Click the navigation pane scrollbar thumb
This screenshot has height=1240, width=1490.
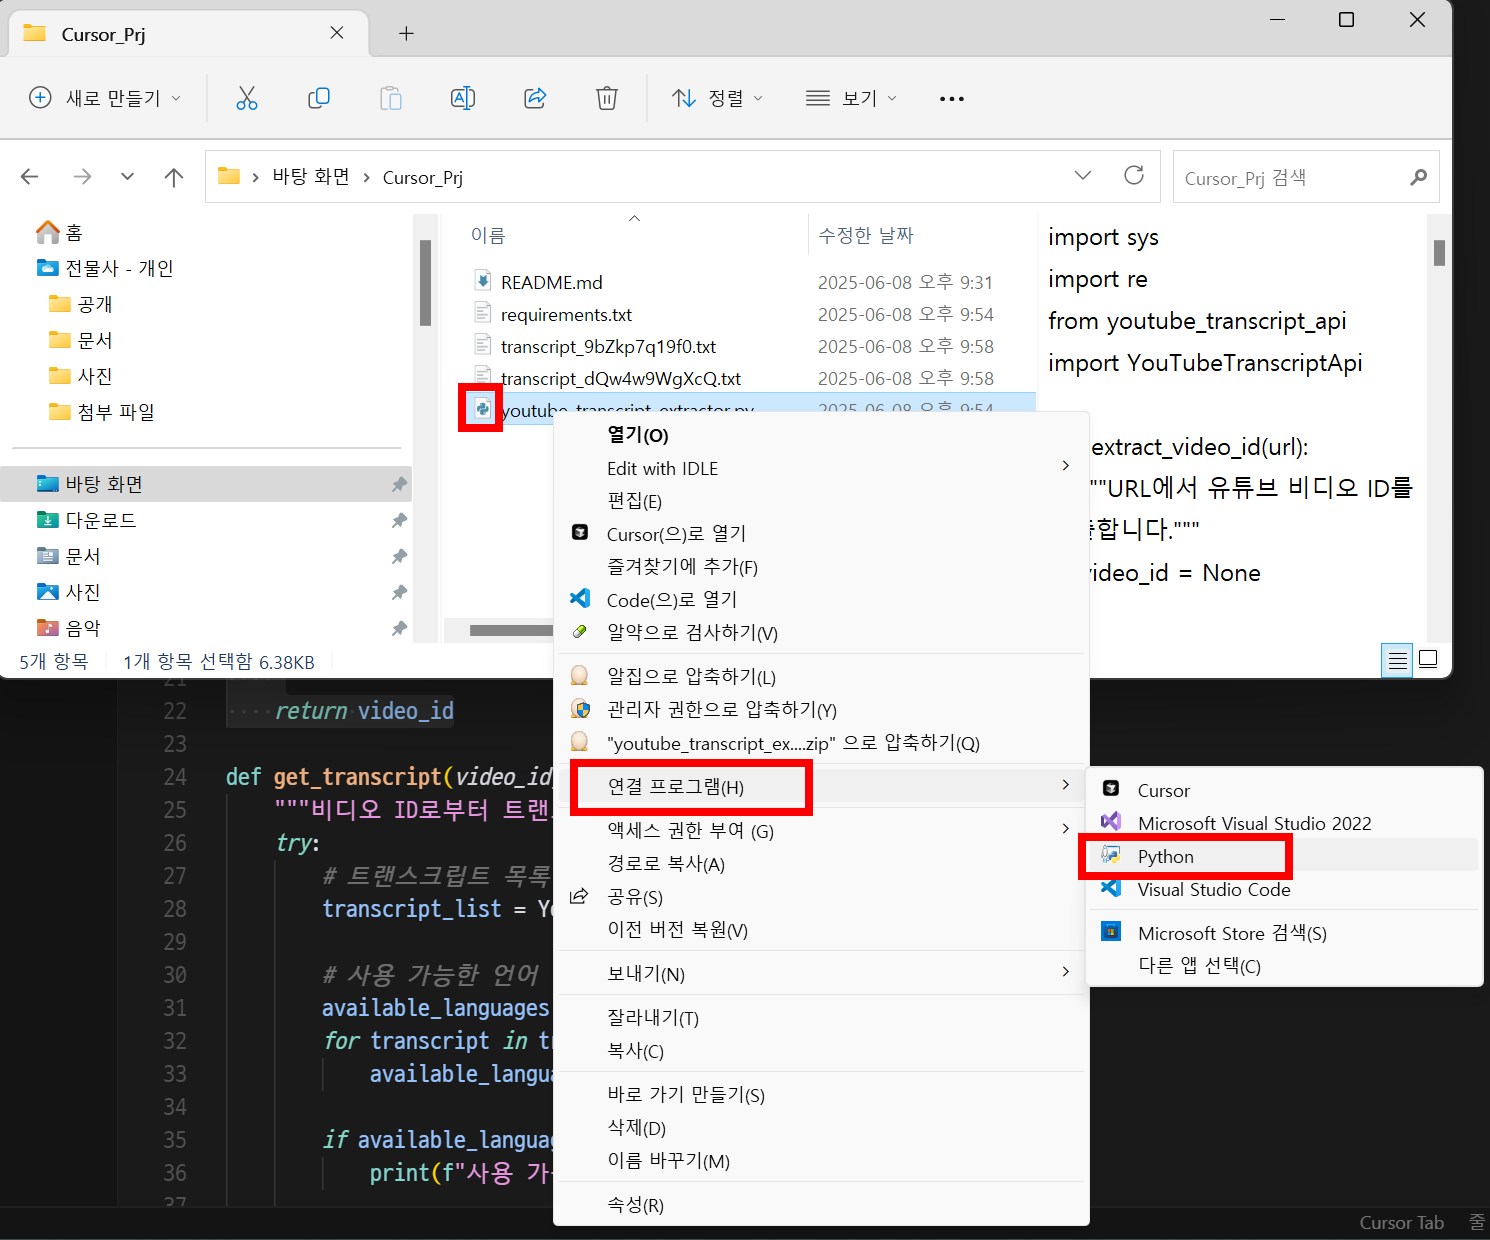425,283
